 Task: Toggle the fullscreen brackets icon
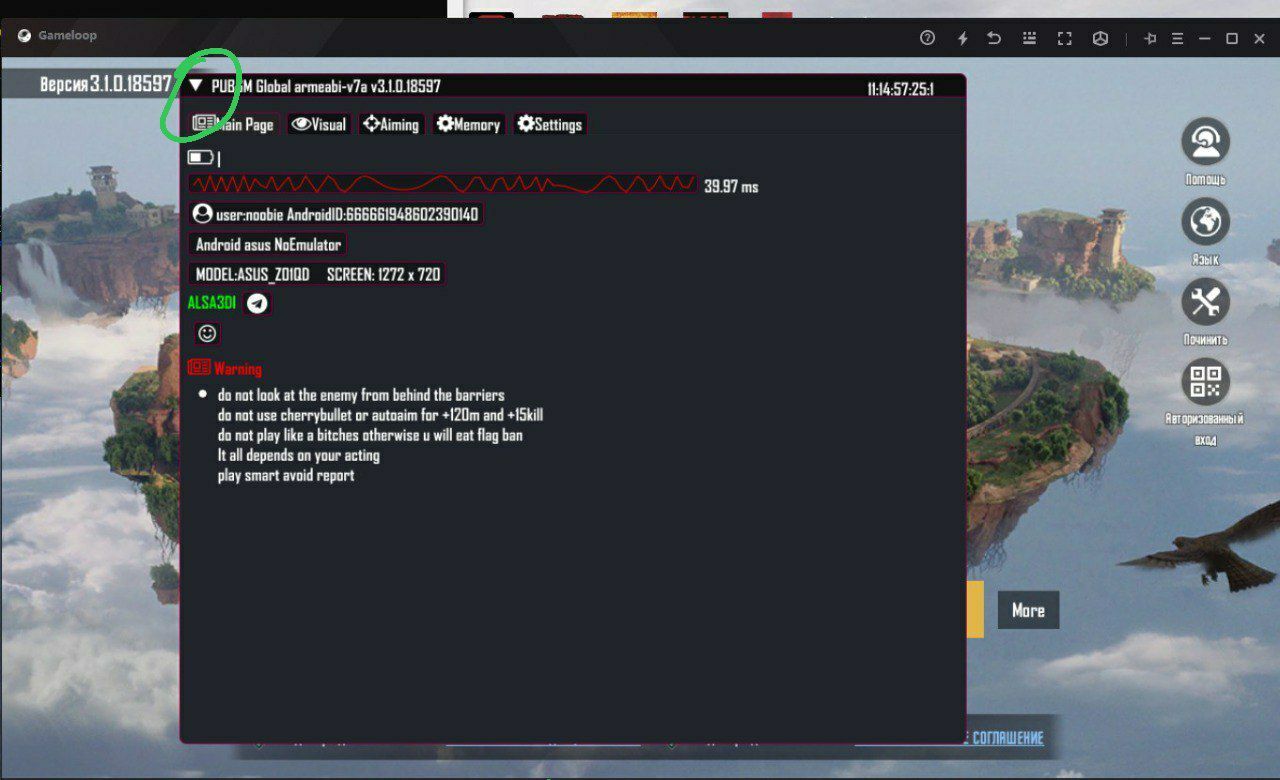(1065, 38)
